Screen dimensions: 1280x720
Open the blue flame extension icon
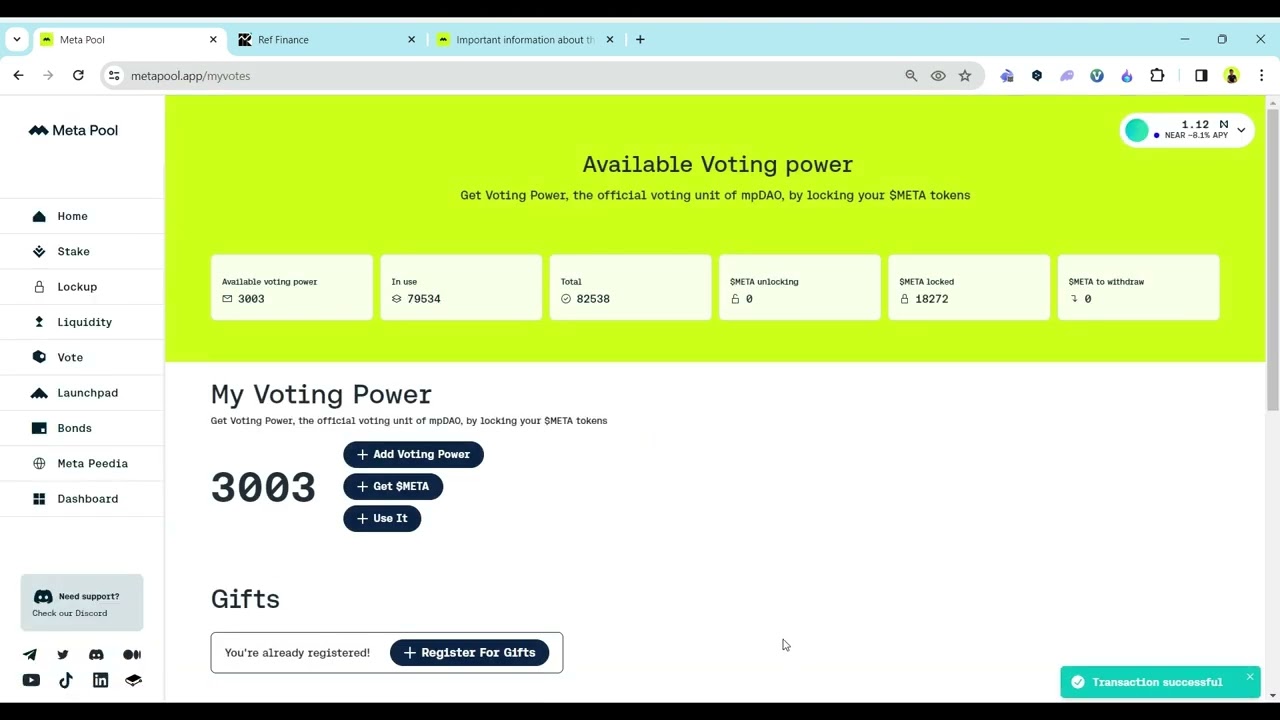tap(1127, 76)
